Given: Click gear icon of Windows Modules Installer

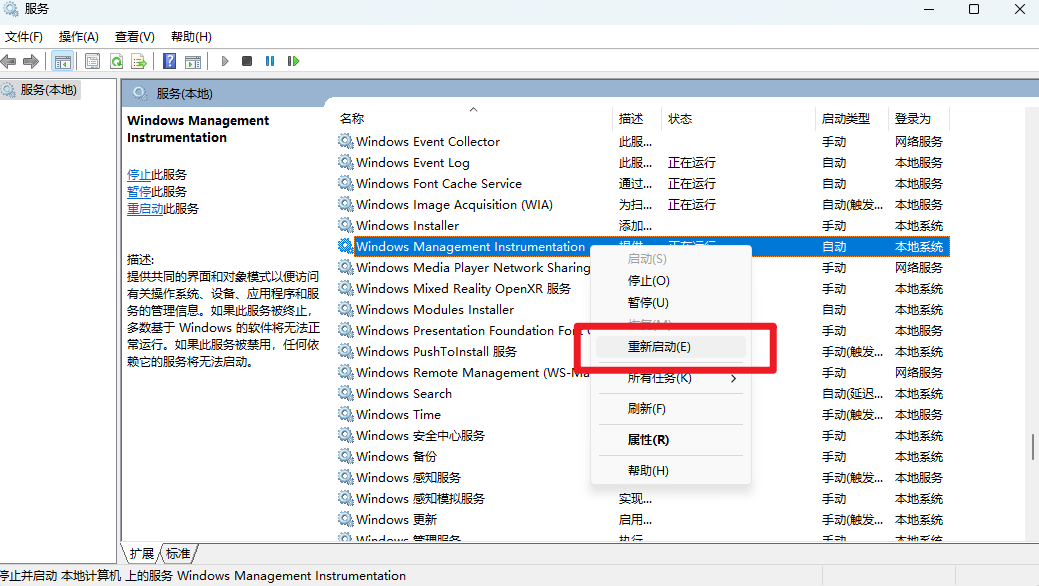Looking at the screenshot, I should tap(345, 310).
